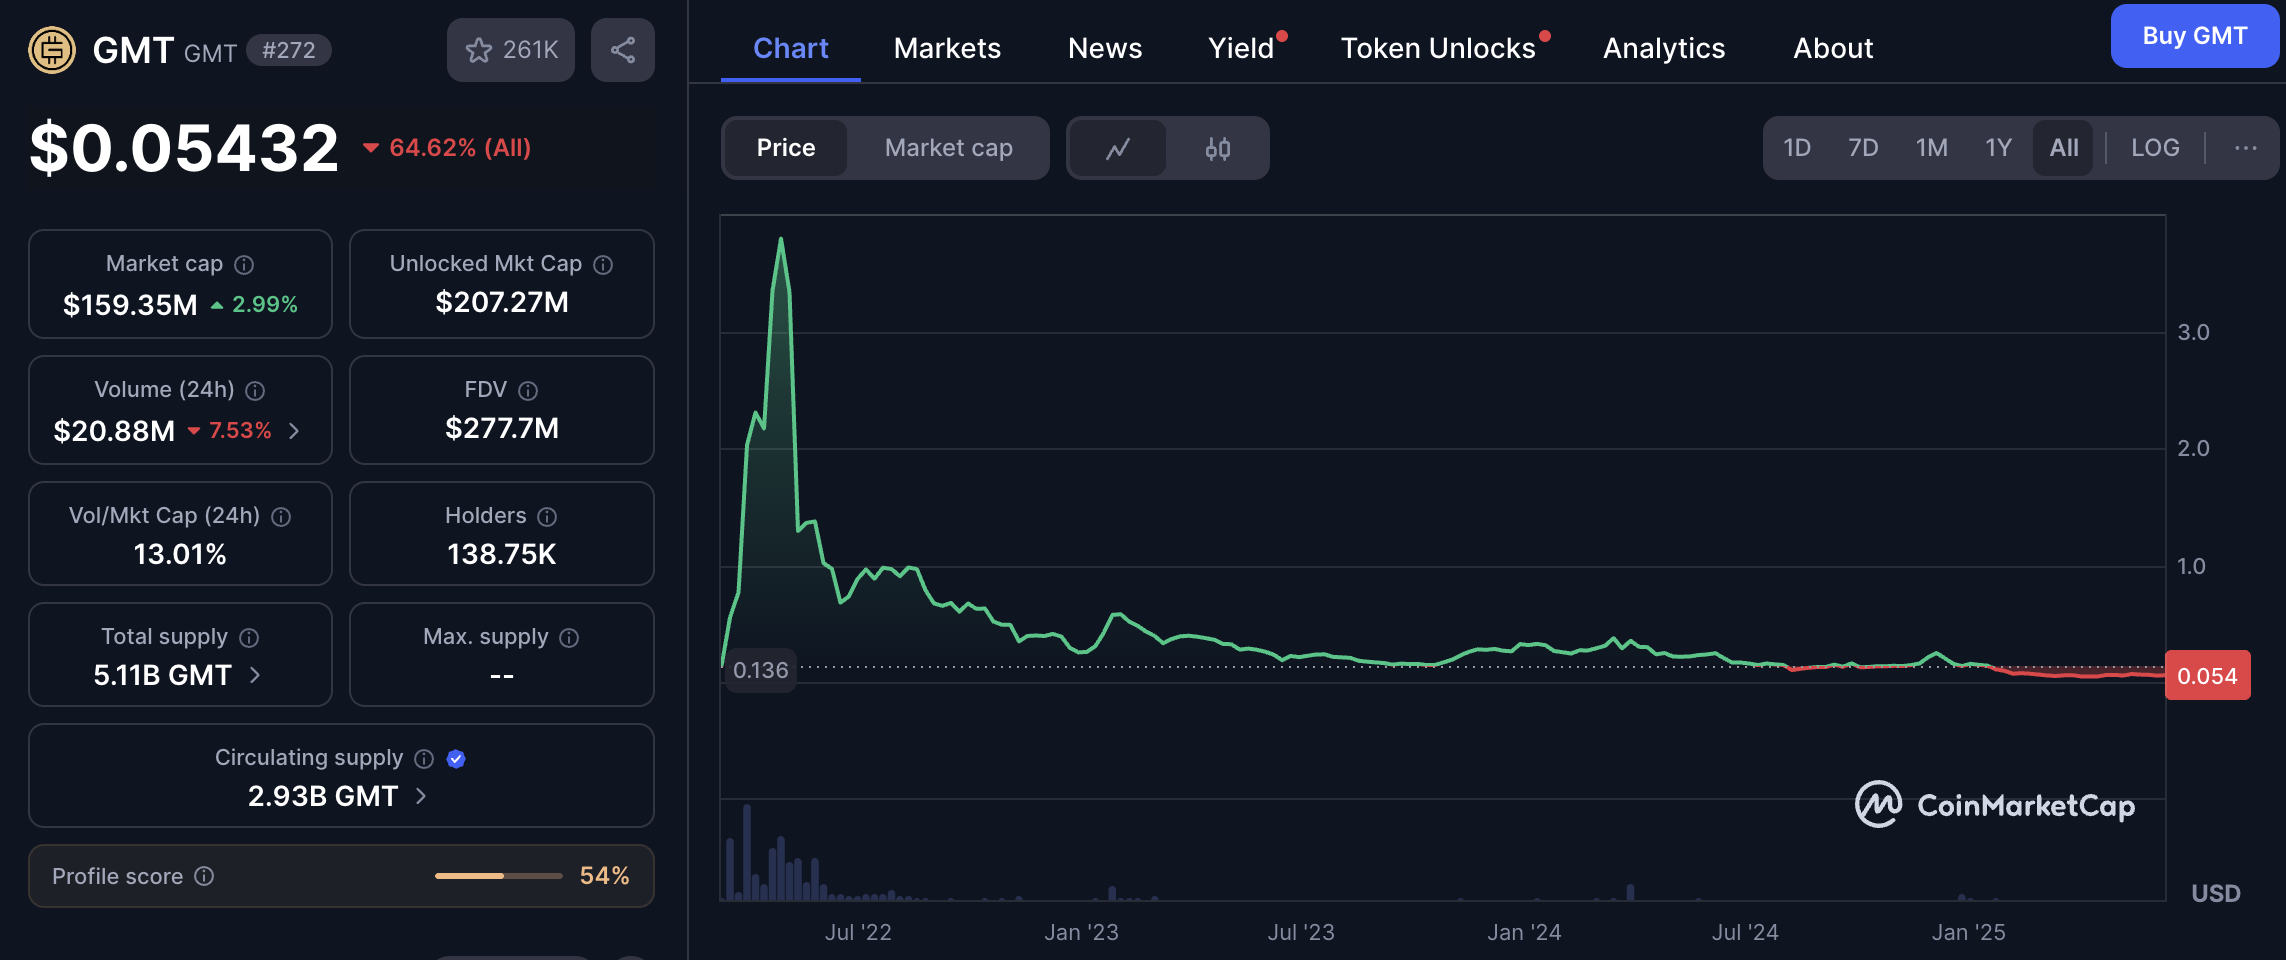Show Max. supply info icon
This screenshot has height=960, width=2286.
tap(569, 638)
